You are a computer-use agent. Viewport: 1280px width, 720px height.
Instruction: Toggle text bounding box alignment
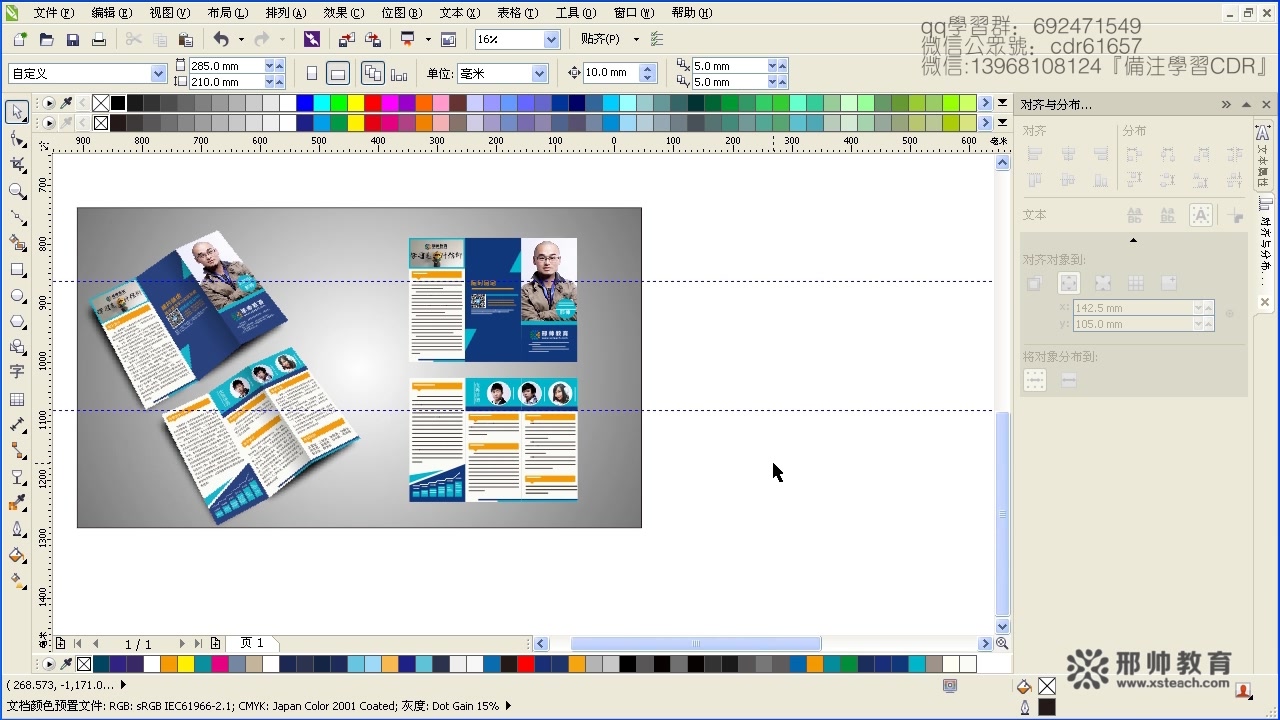coord(1201,215)
